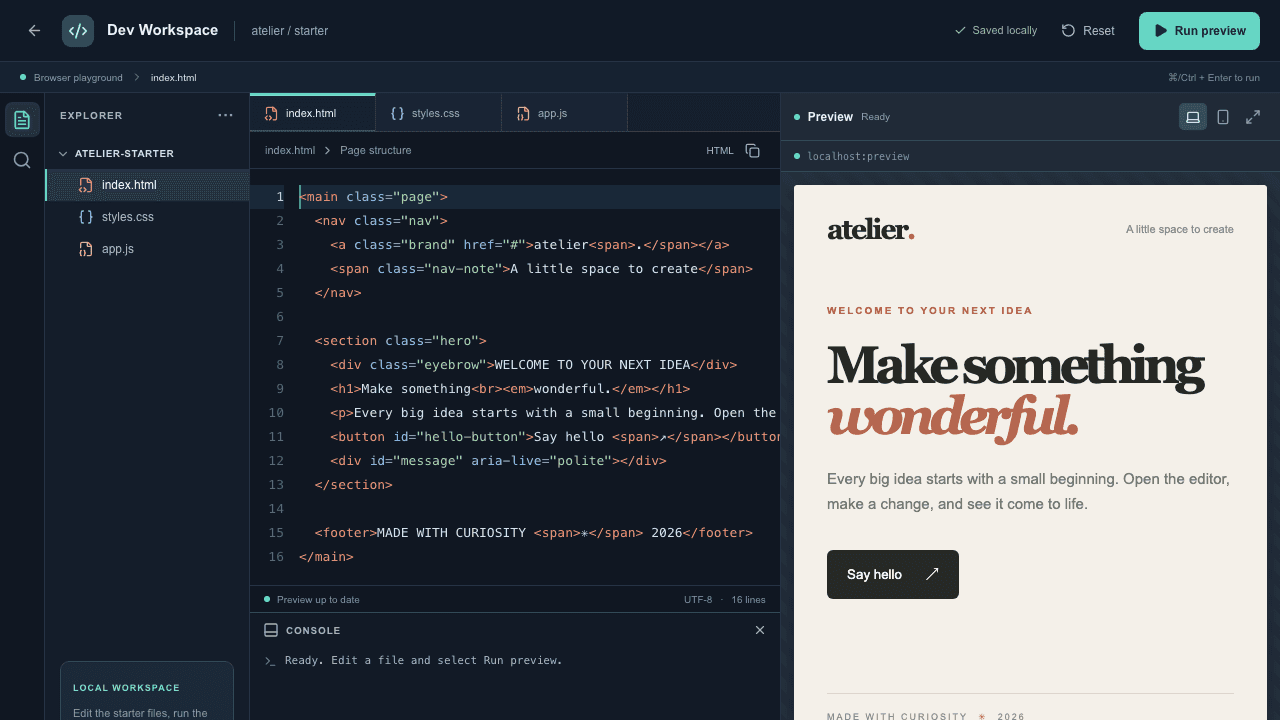Viewport: 1280px width, 720px height.
Task: Click the console Ready message line
Action: click(423, 661)
